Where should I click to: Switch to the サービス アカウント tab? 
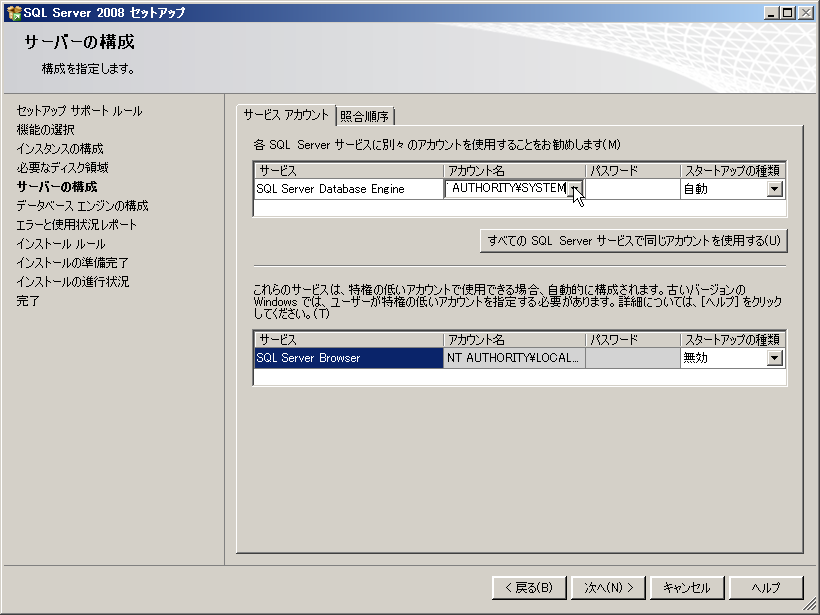click(286, 115)
